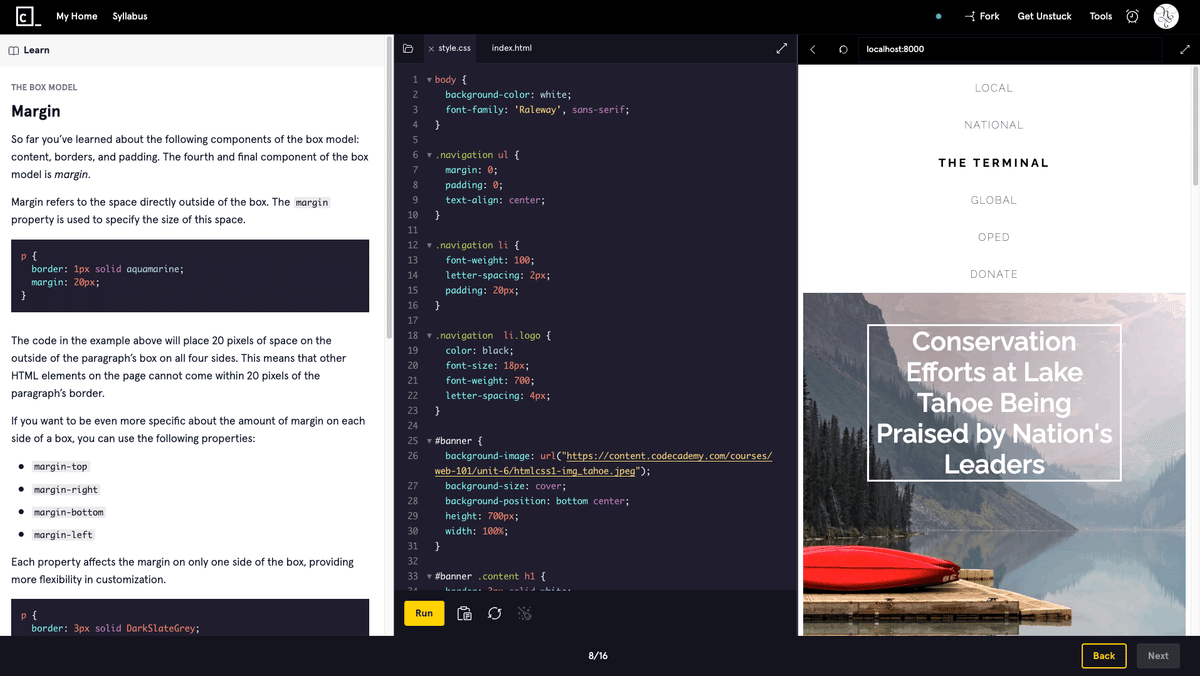Click the DONATE link in preview
Image resolution: width=1200 pixels, height=676 pixels.
pos(994,274)
